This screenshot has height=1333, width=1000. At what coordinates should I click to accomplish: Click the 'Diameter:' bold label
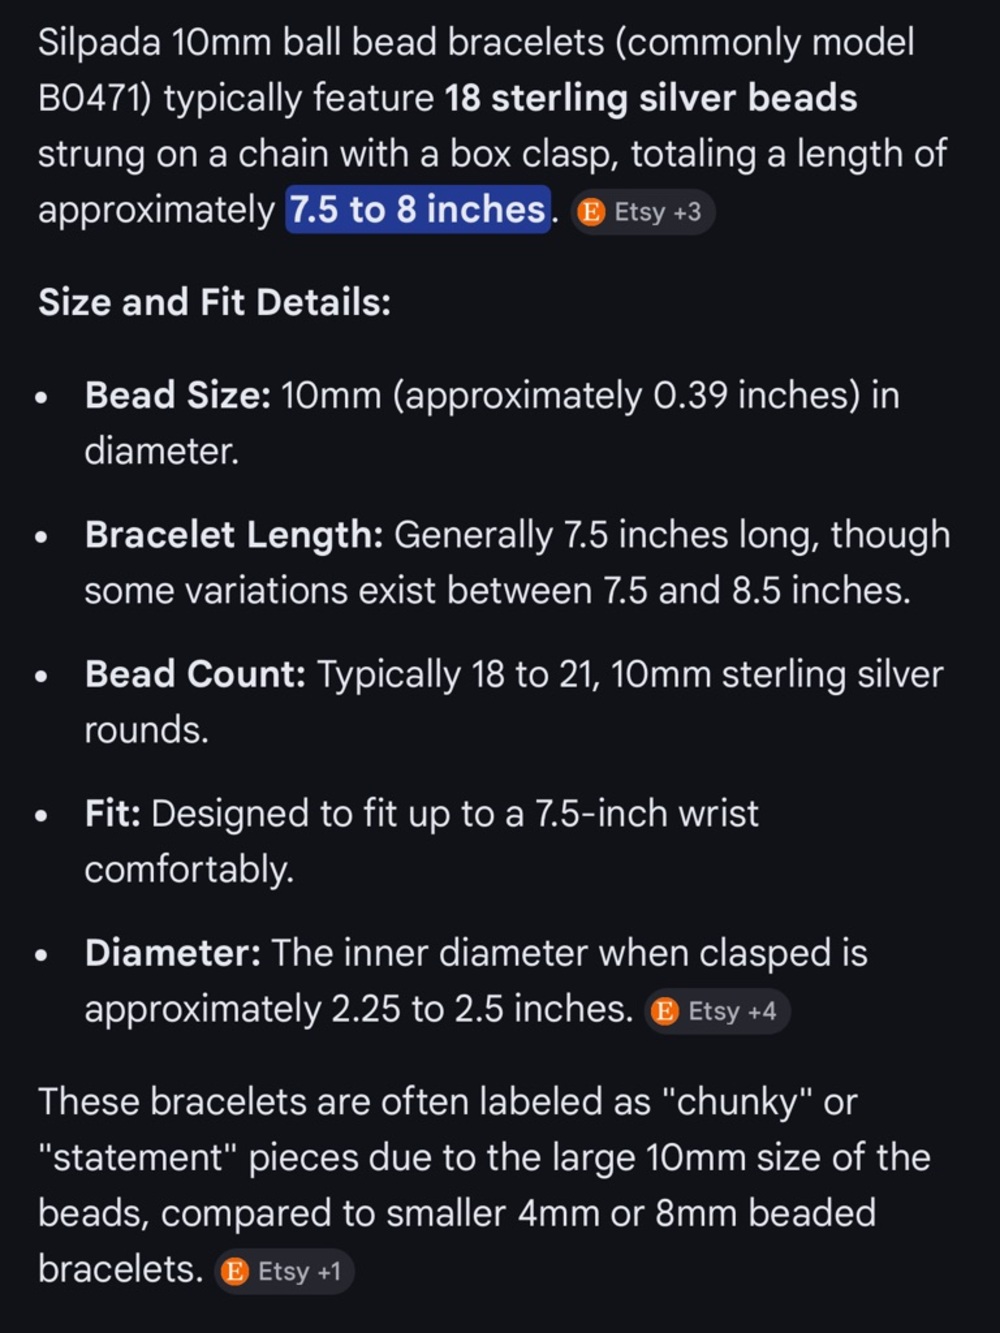tap(173, 953)
